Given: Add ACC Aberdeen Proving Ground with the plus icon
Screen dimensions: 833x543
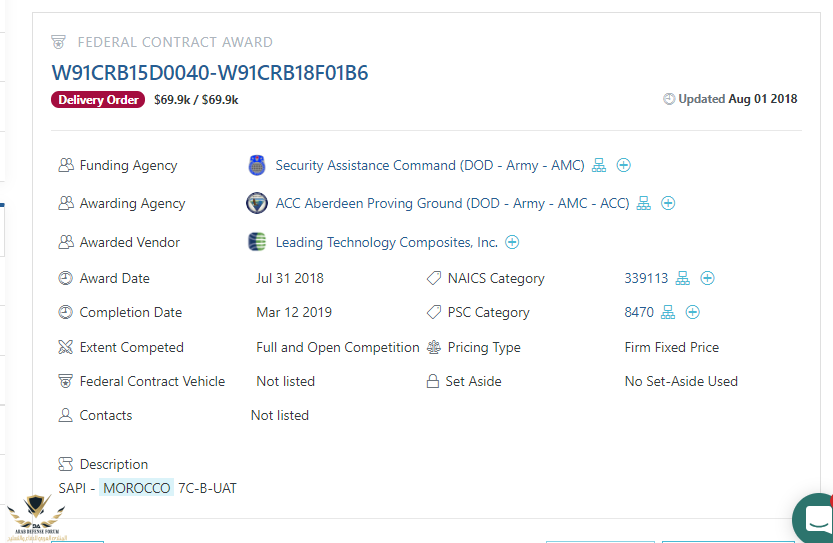Looking at the screenshot, I should tap(668, 203).
